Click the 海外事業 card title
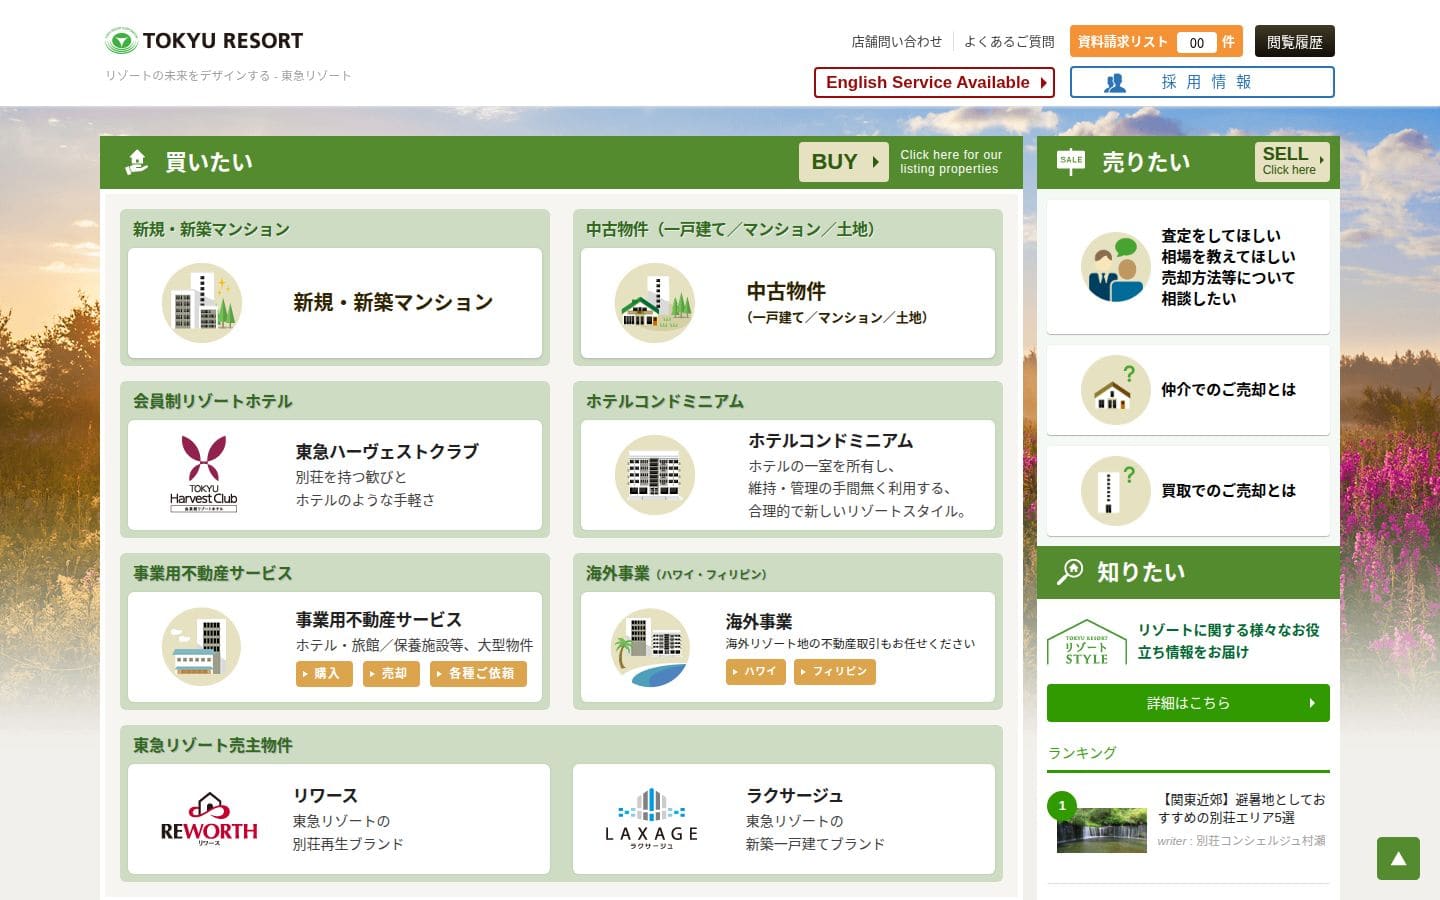The width and height of the screenshot is (1440, 900). pyautogui.click(x=758, y=622)
